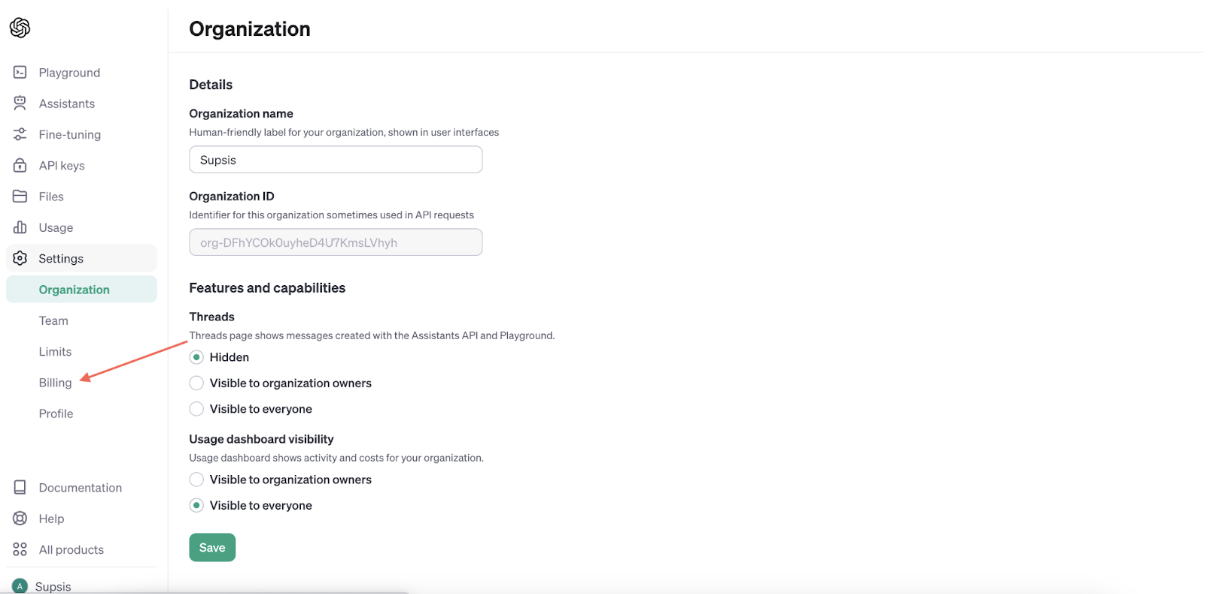Click the green Save button

212,547
